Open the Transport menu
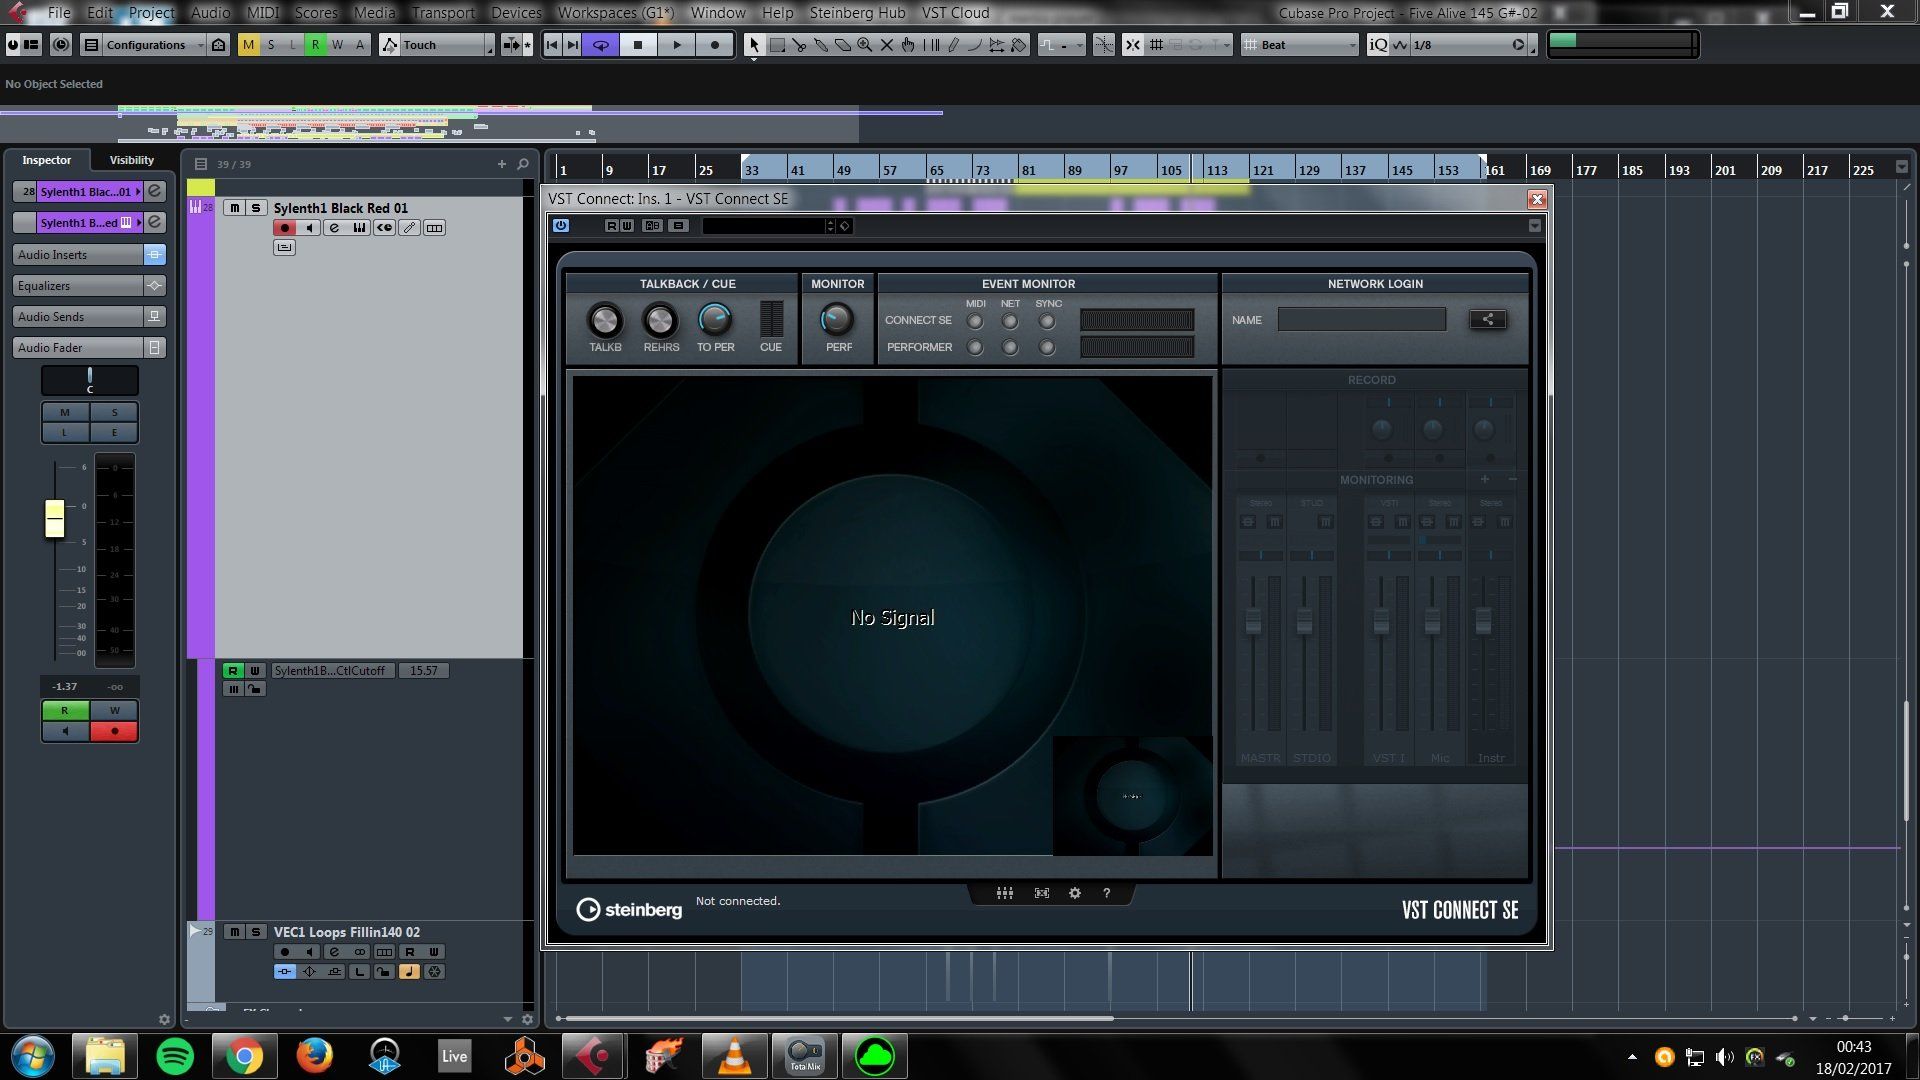 point(443,13)
